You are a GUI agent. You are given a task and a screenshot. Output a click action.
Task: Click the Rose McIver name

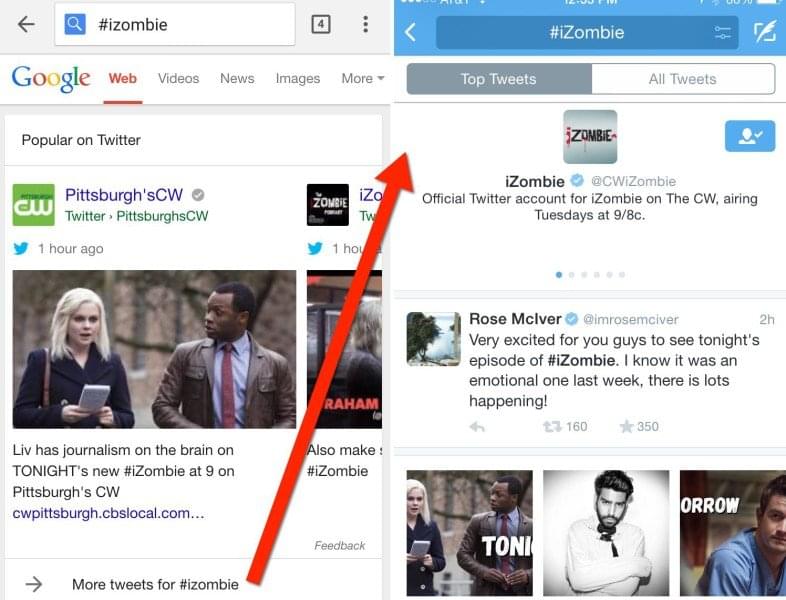tap(515, 319)
